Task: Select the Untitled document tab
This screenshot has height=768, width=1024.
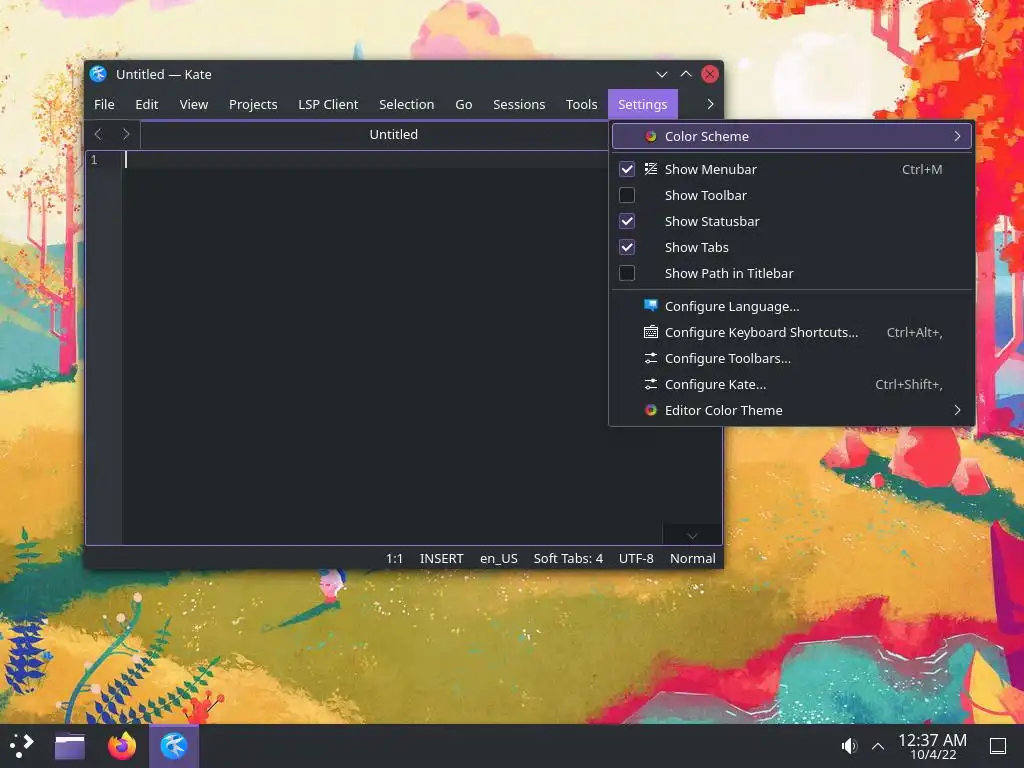Action: tap(394, 135)
